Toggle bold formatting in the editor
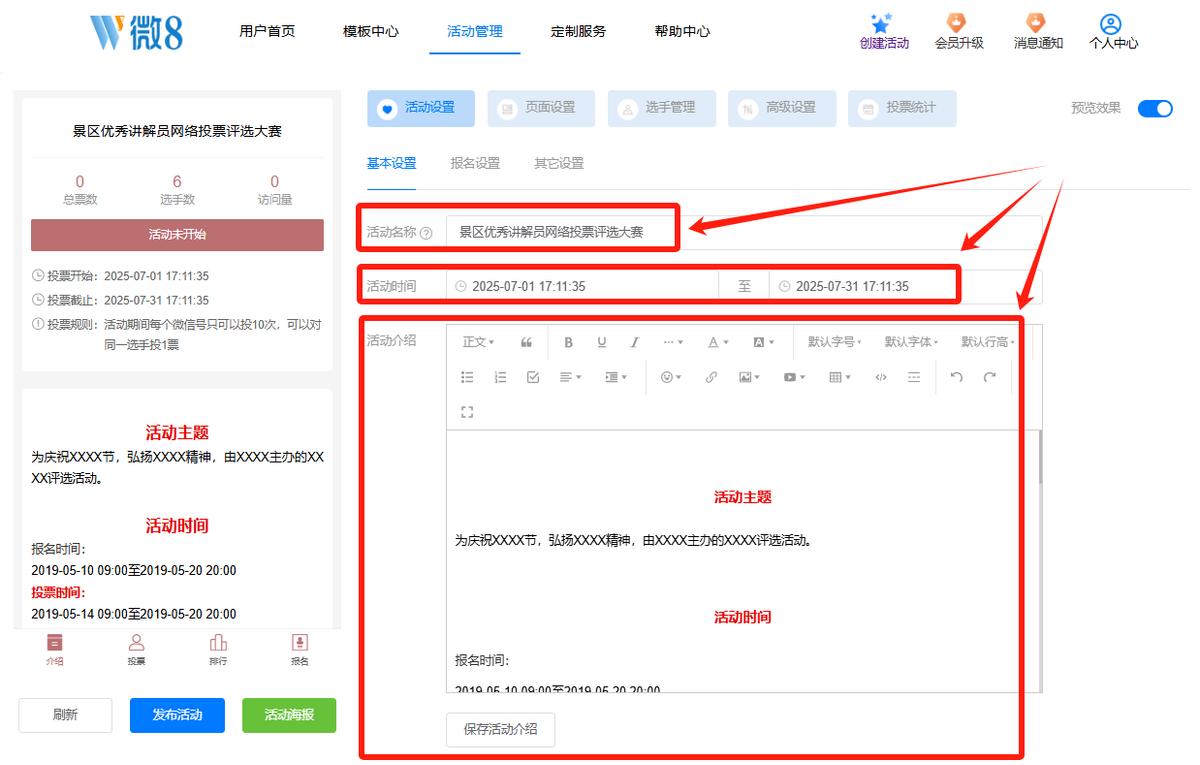Viewport: 1200px width, 765px height. tap(568, 342)
